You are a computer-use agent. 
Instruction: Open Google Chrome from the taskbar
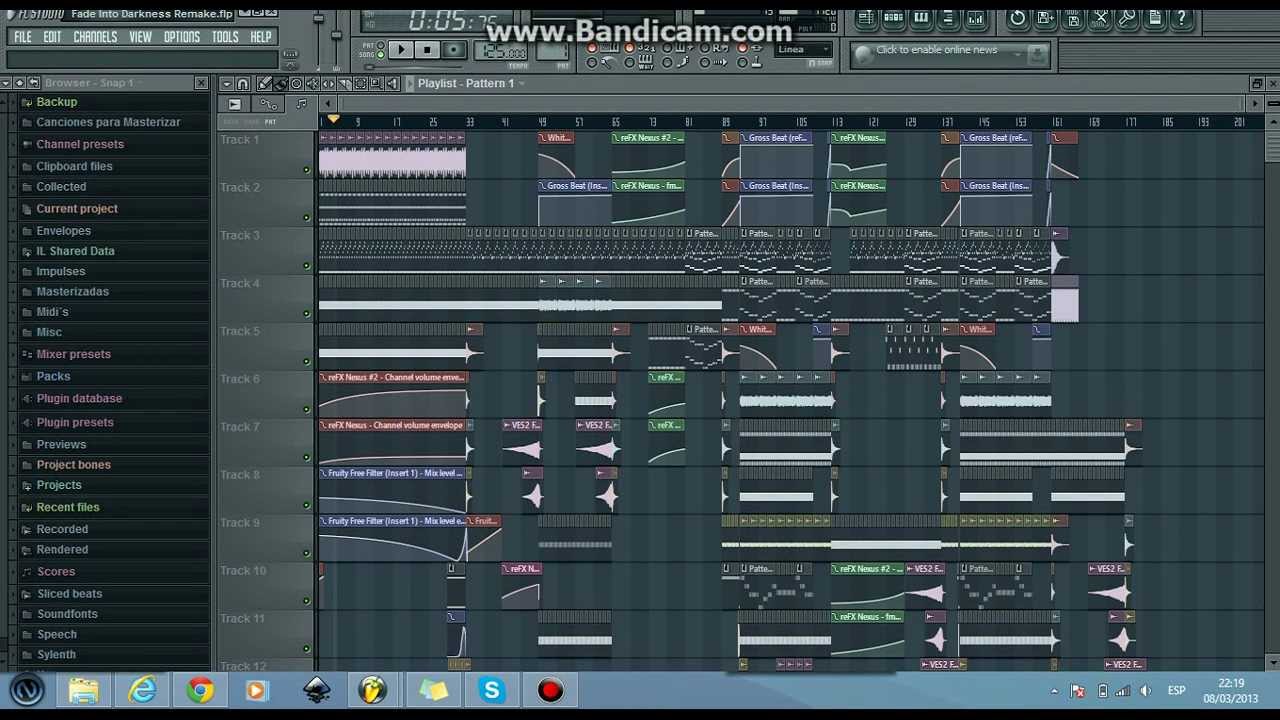[x=200, y=690]
